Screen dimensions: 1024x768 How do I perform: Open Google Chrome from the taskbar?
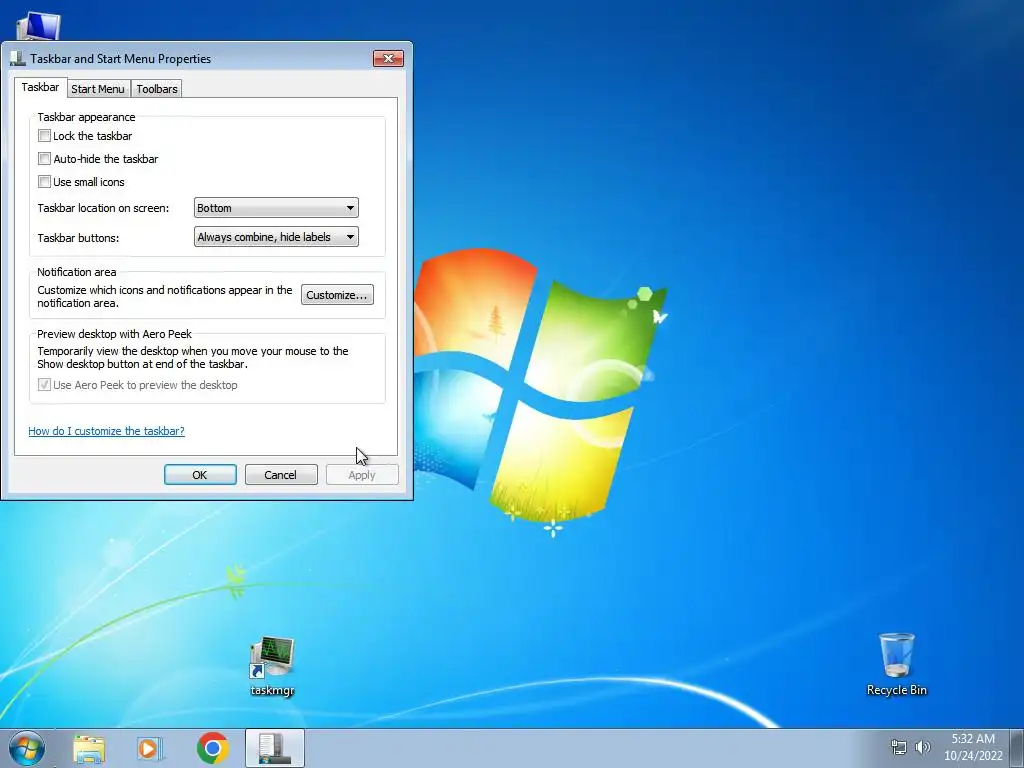pyautogui.click(x=212, y=748)
